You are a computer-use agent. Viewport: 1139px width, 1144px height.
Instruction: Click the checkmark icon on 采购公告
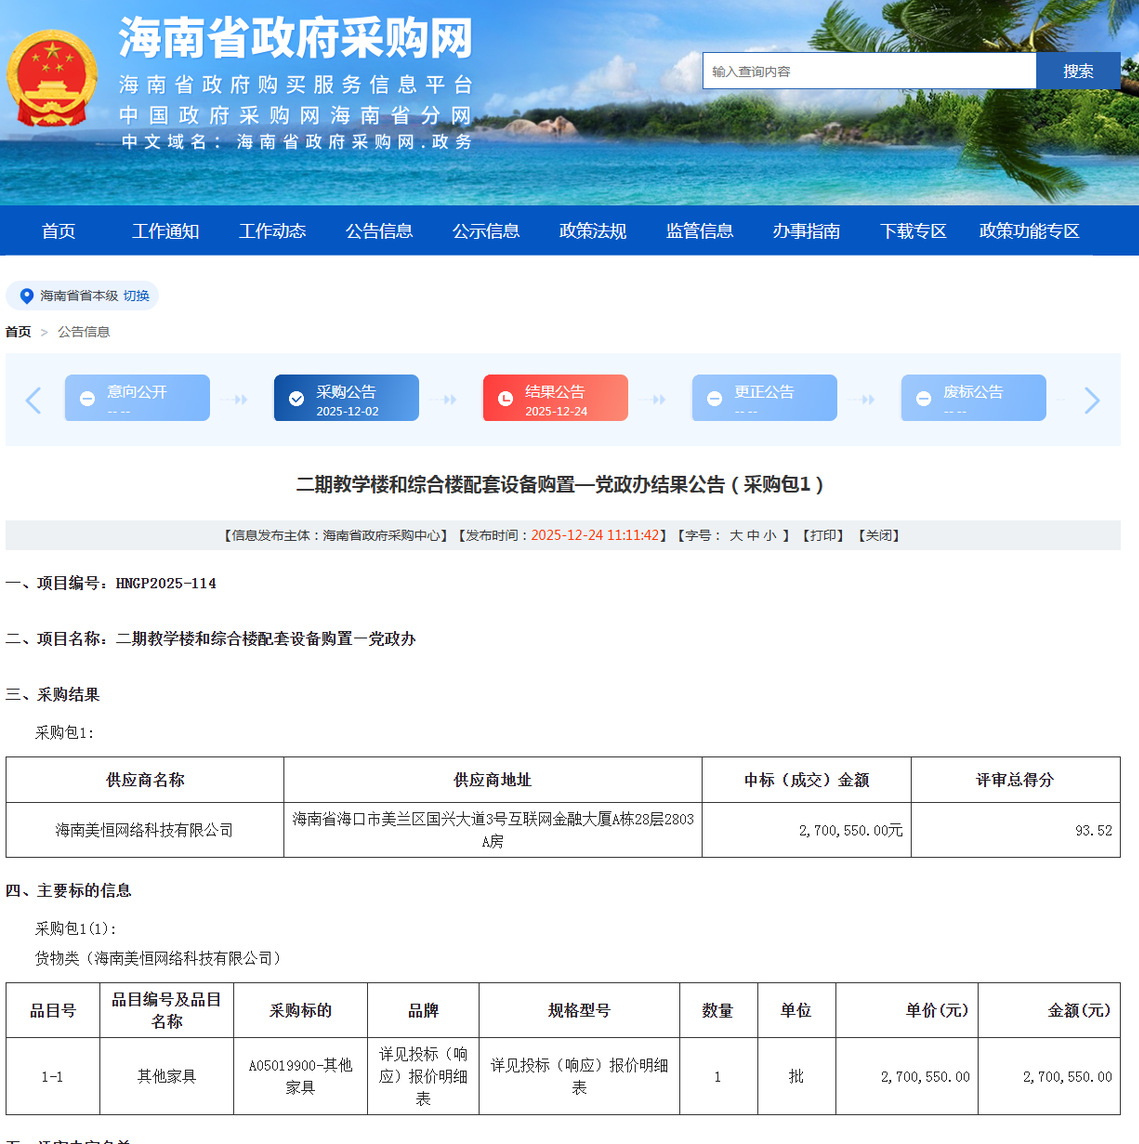pos(296,399)
